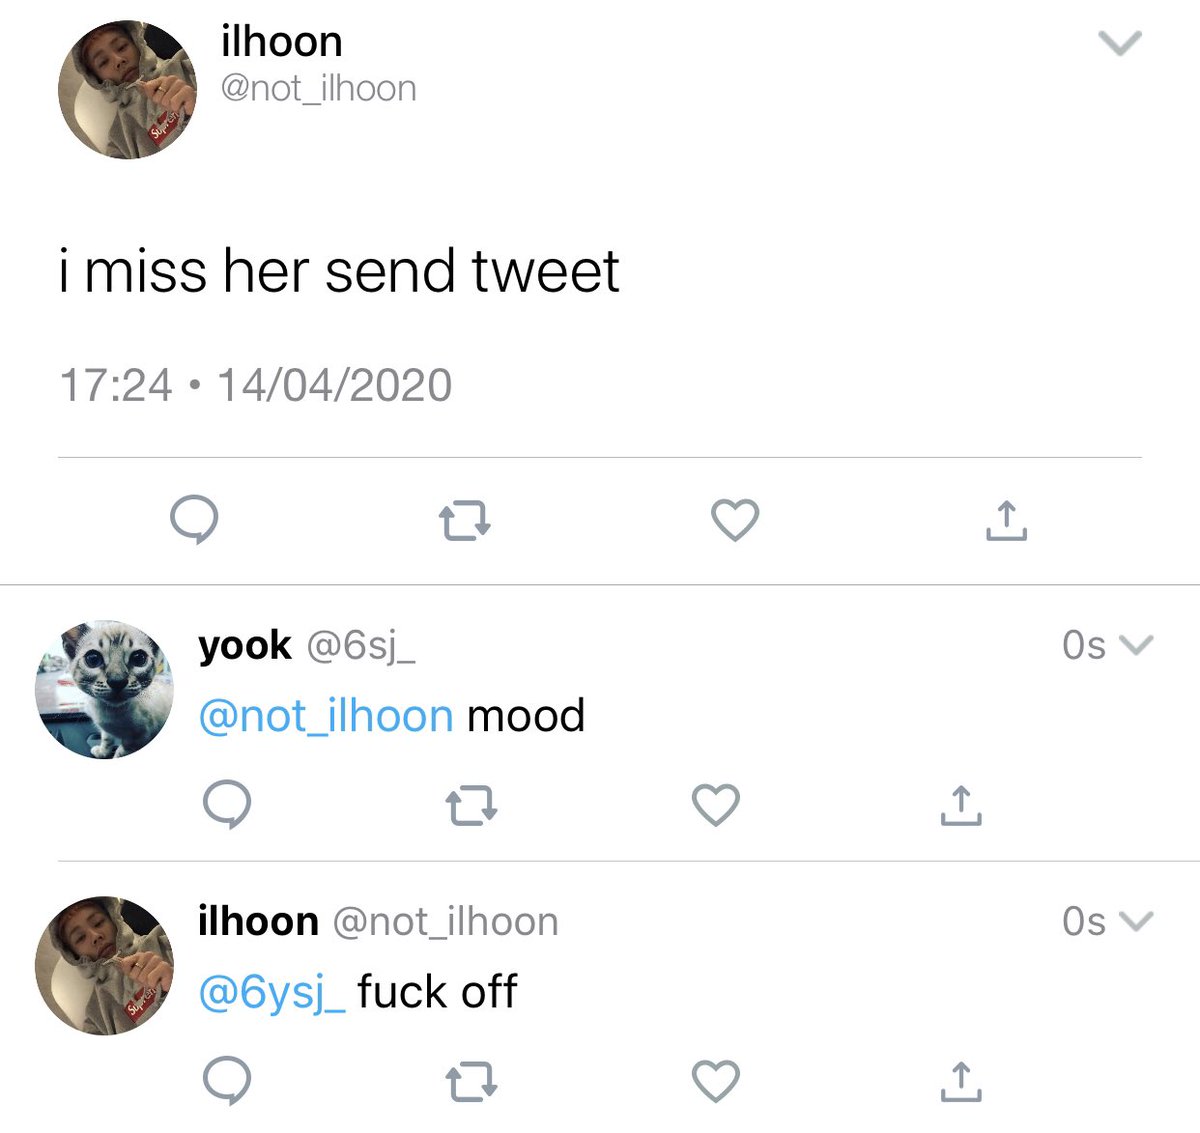This screenshot has height=1133, width=1200.
Task: Reply to the main ilhoon tweet
Action: pyautogui.click(x=194, y=520)
